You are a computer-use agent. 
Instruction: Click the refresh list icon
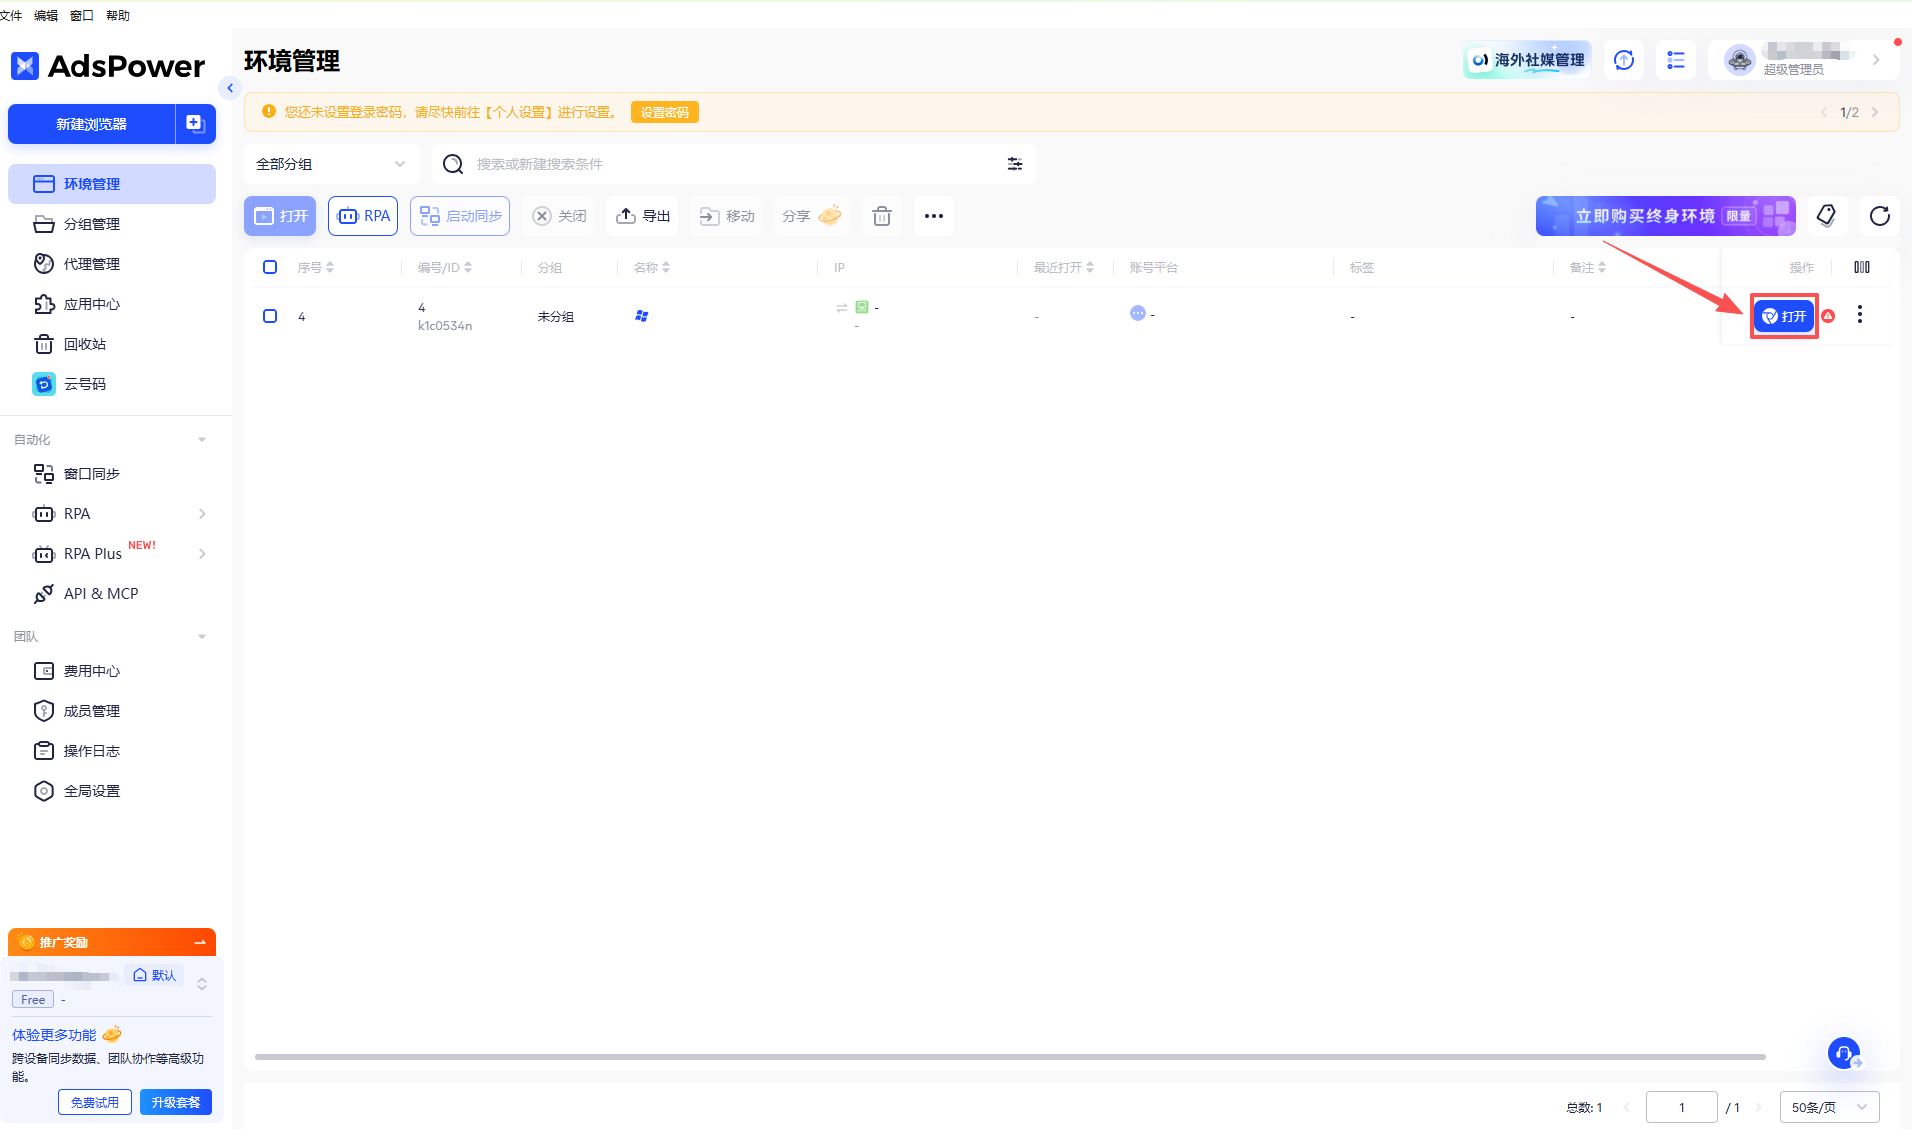[x=1879, y=216]
